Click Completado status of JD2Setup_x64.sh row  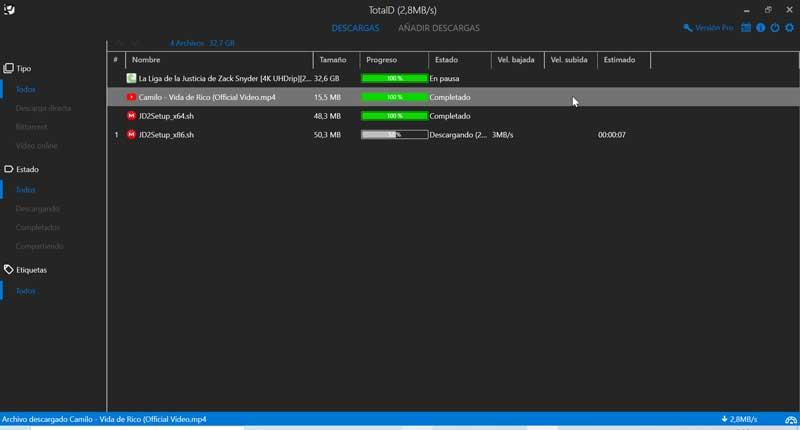[450, 116]
